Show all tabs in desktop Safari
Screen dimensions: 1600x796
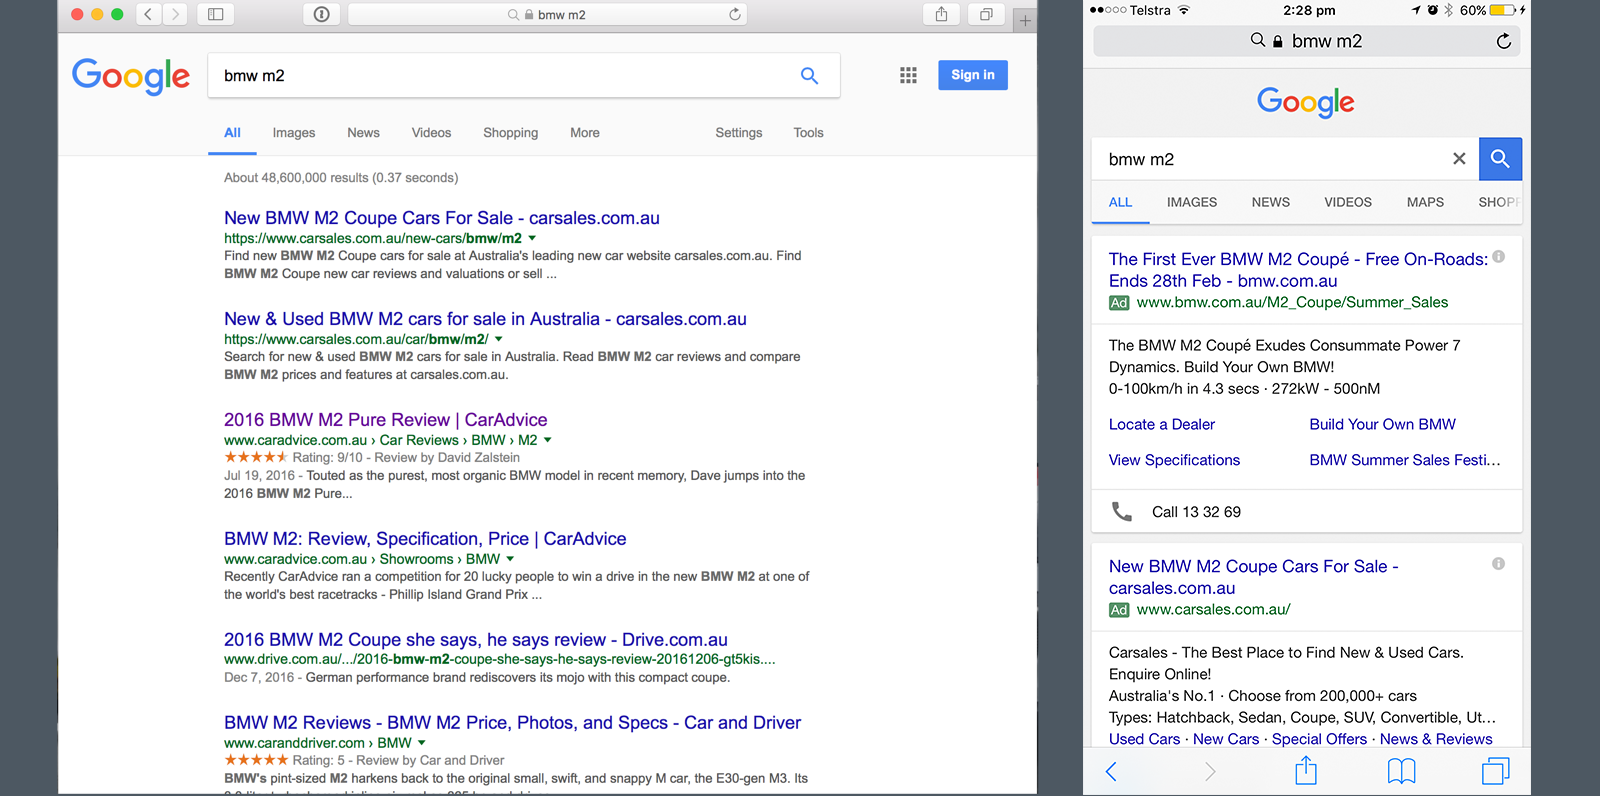click(x=986, y=14)
